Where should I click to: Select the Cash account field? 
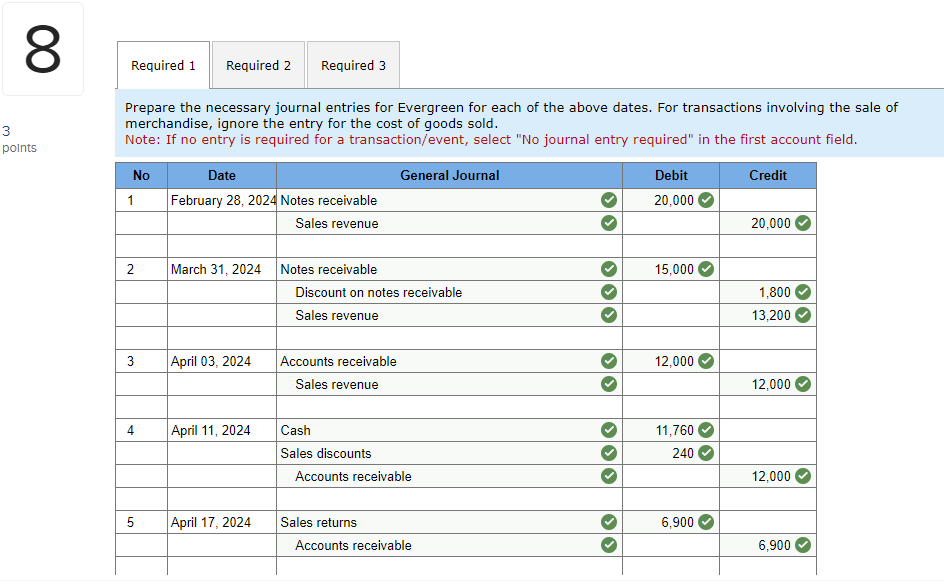[449, 430]
